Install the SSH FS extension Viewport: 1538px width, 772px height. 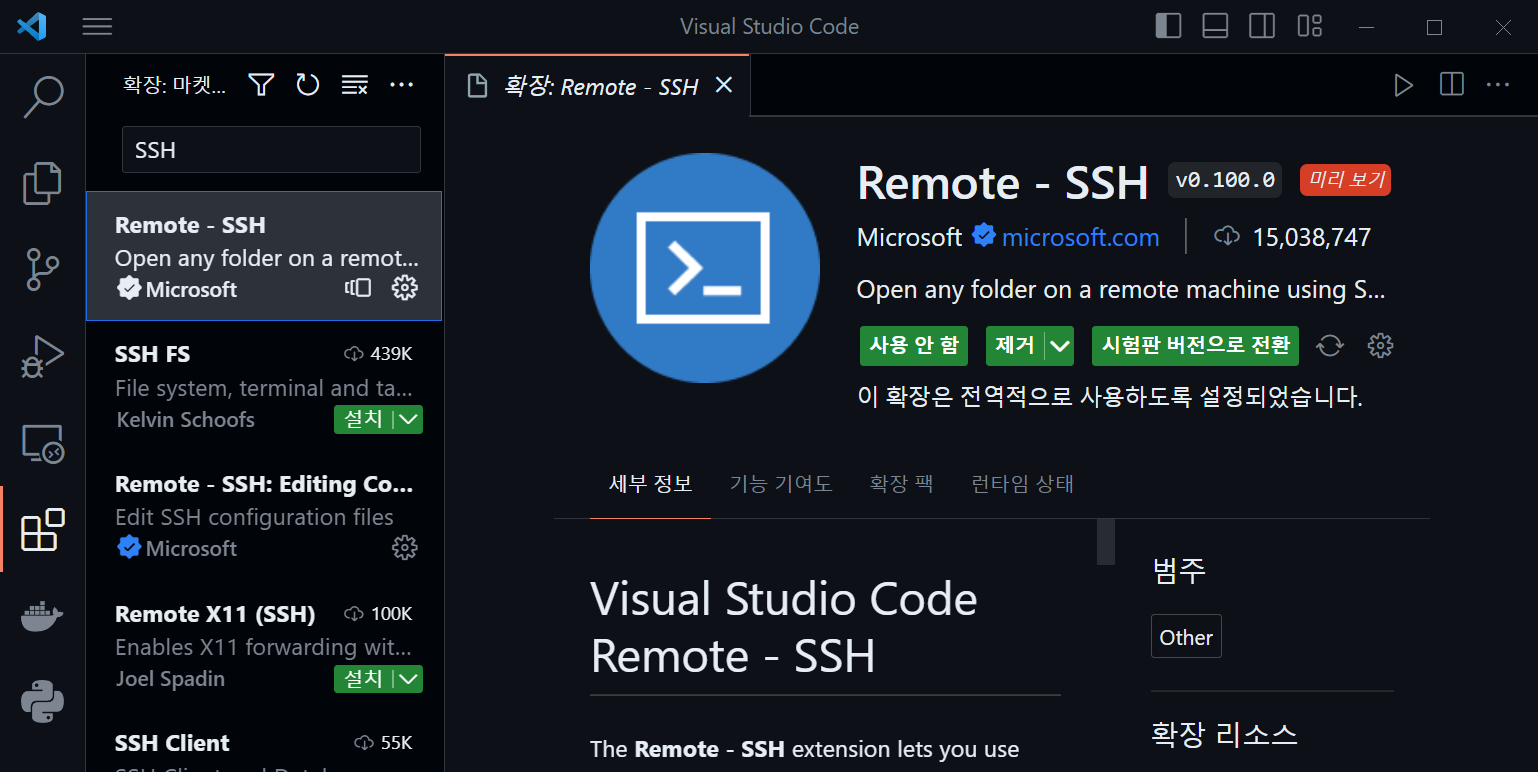point(363,419)
